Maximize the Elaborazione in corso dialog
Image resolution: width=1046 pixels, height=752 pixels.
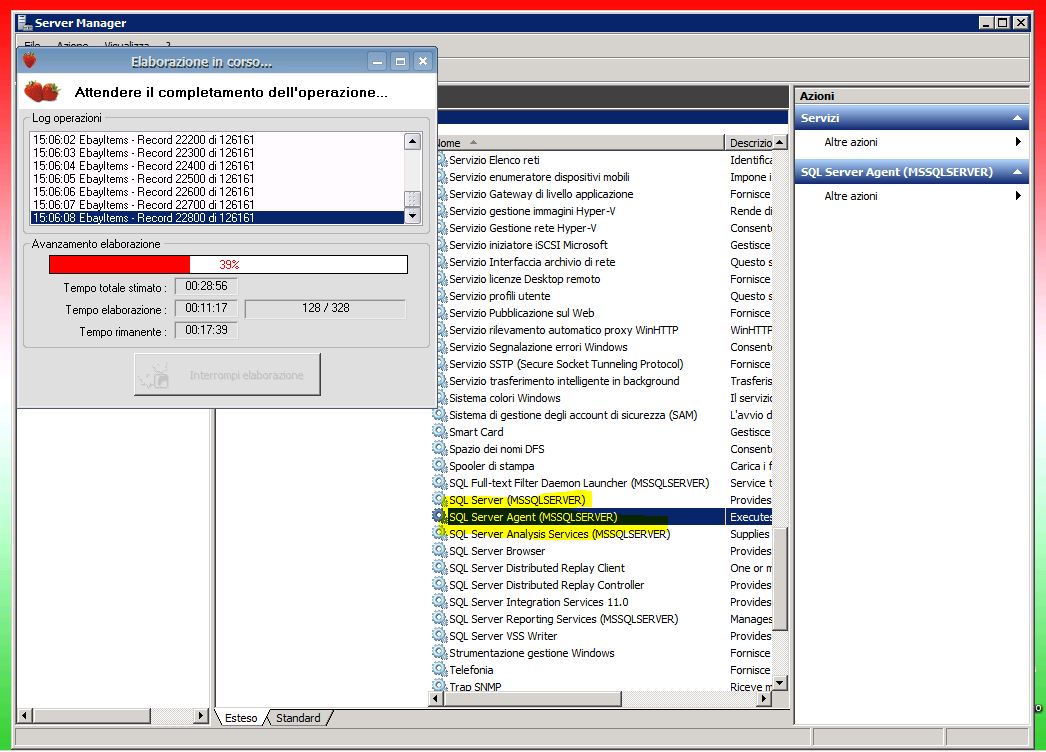point(400,62)
